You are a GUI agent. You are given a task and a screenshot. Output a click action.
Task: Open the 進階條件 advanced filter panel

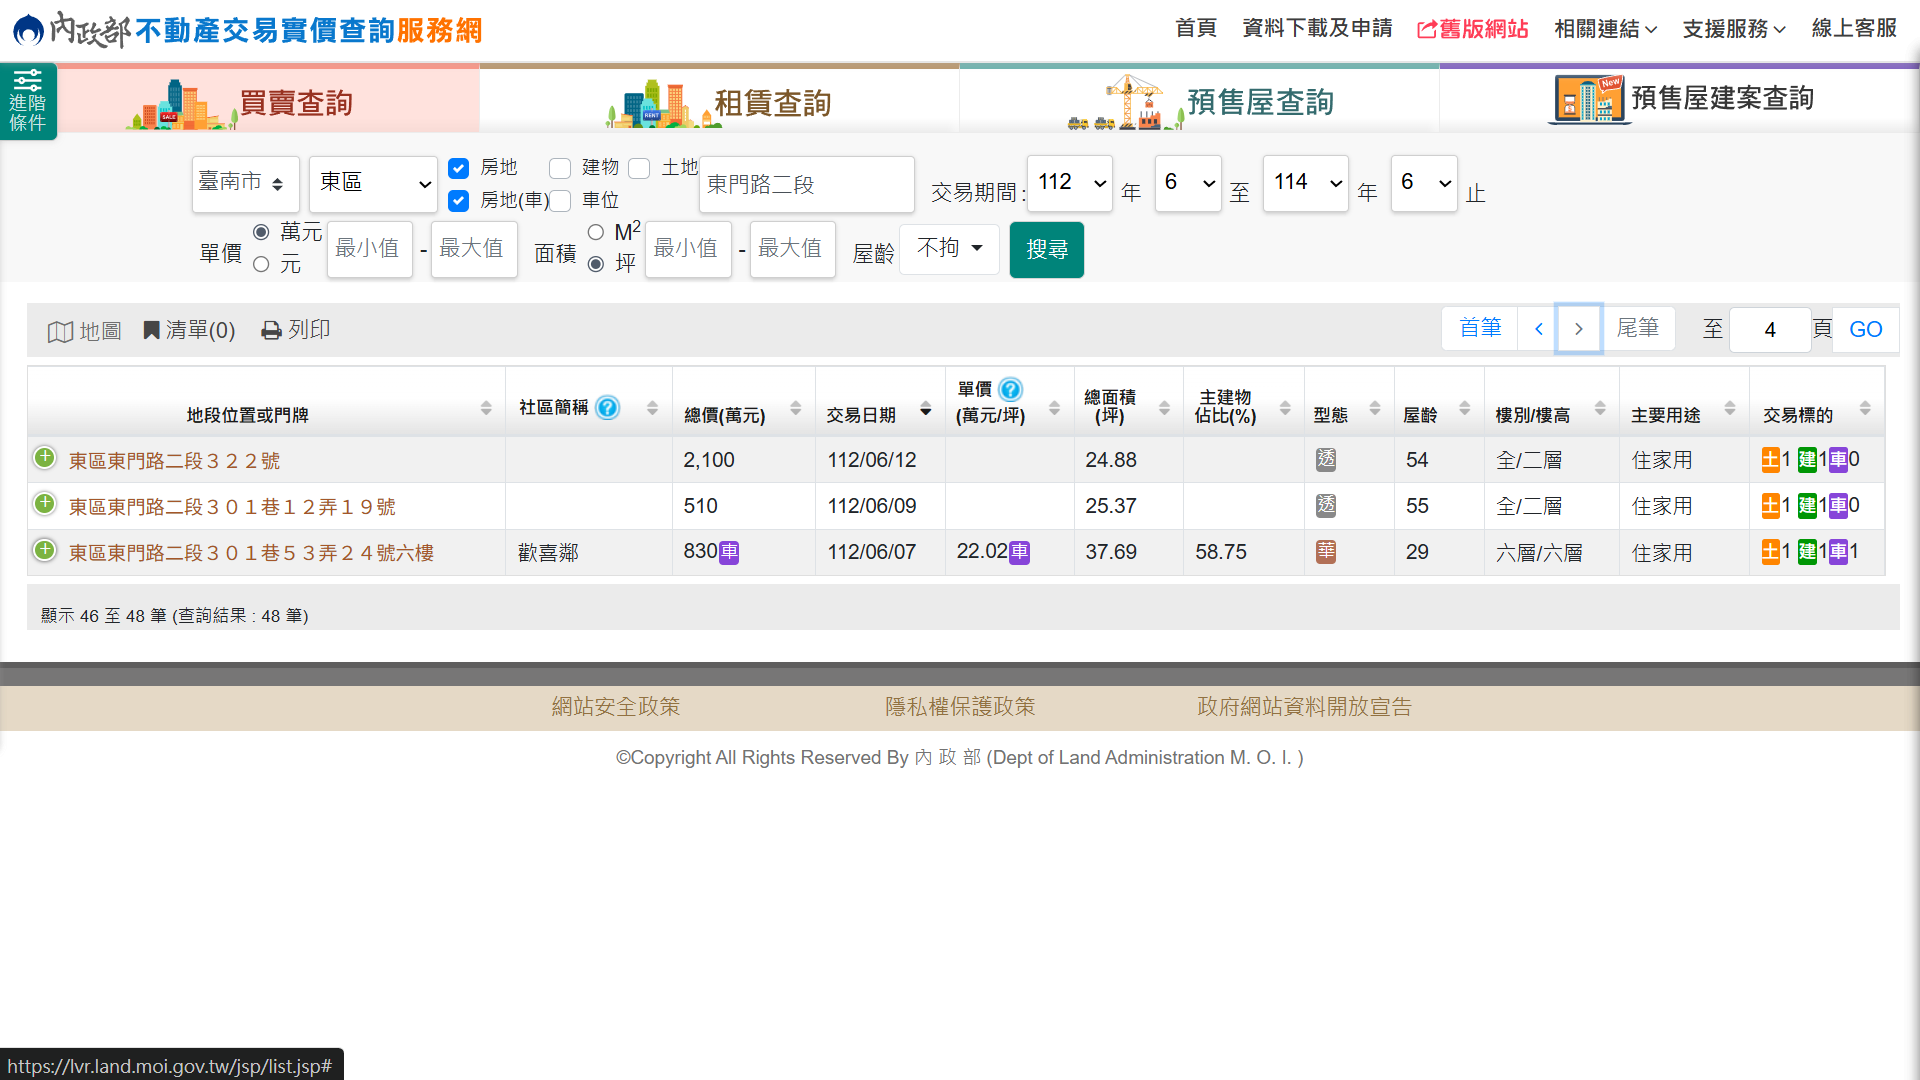[28, 101]
